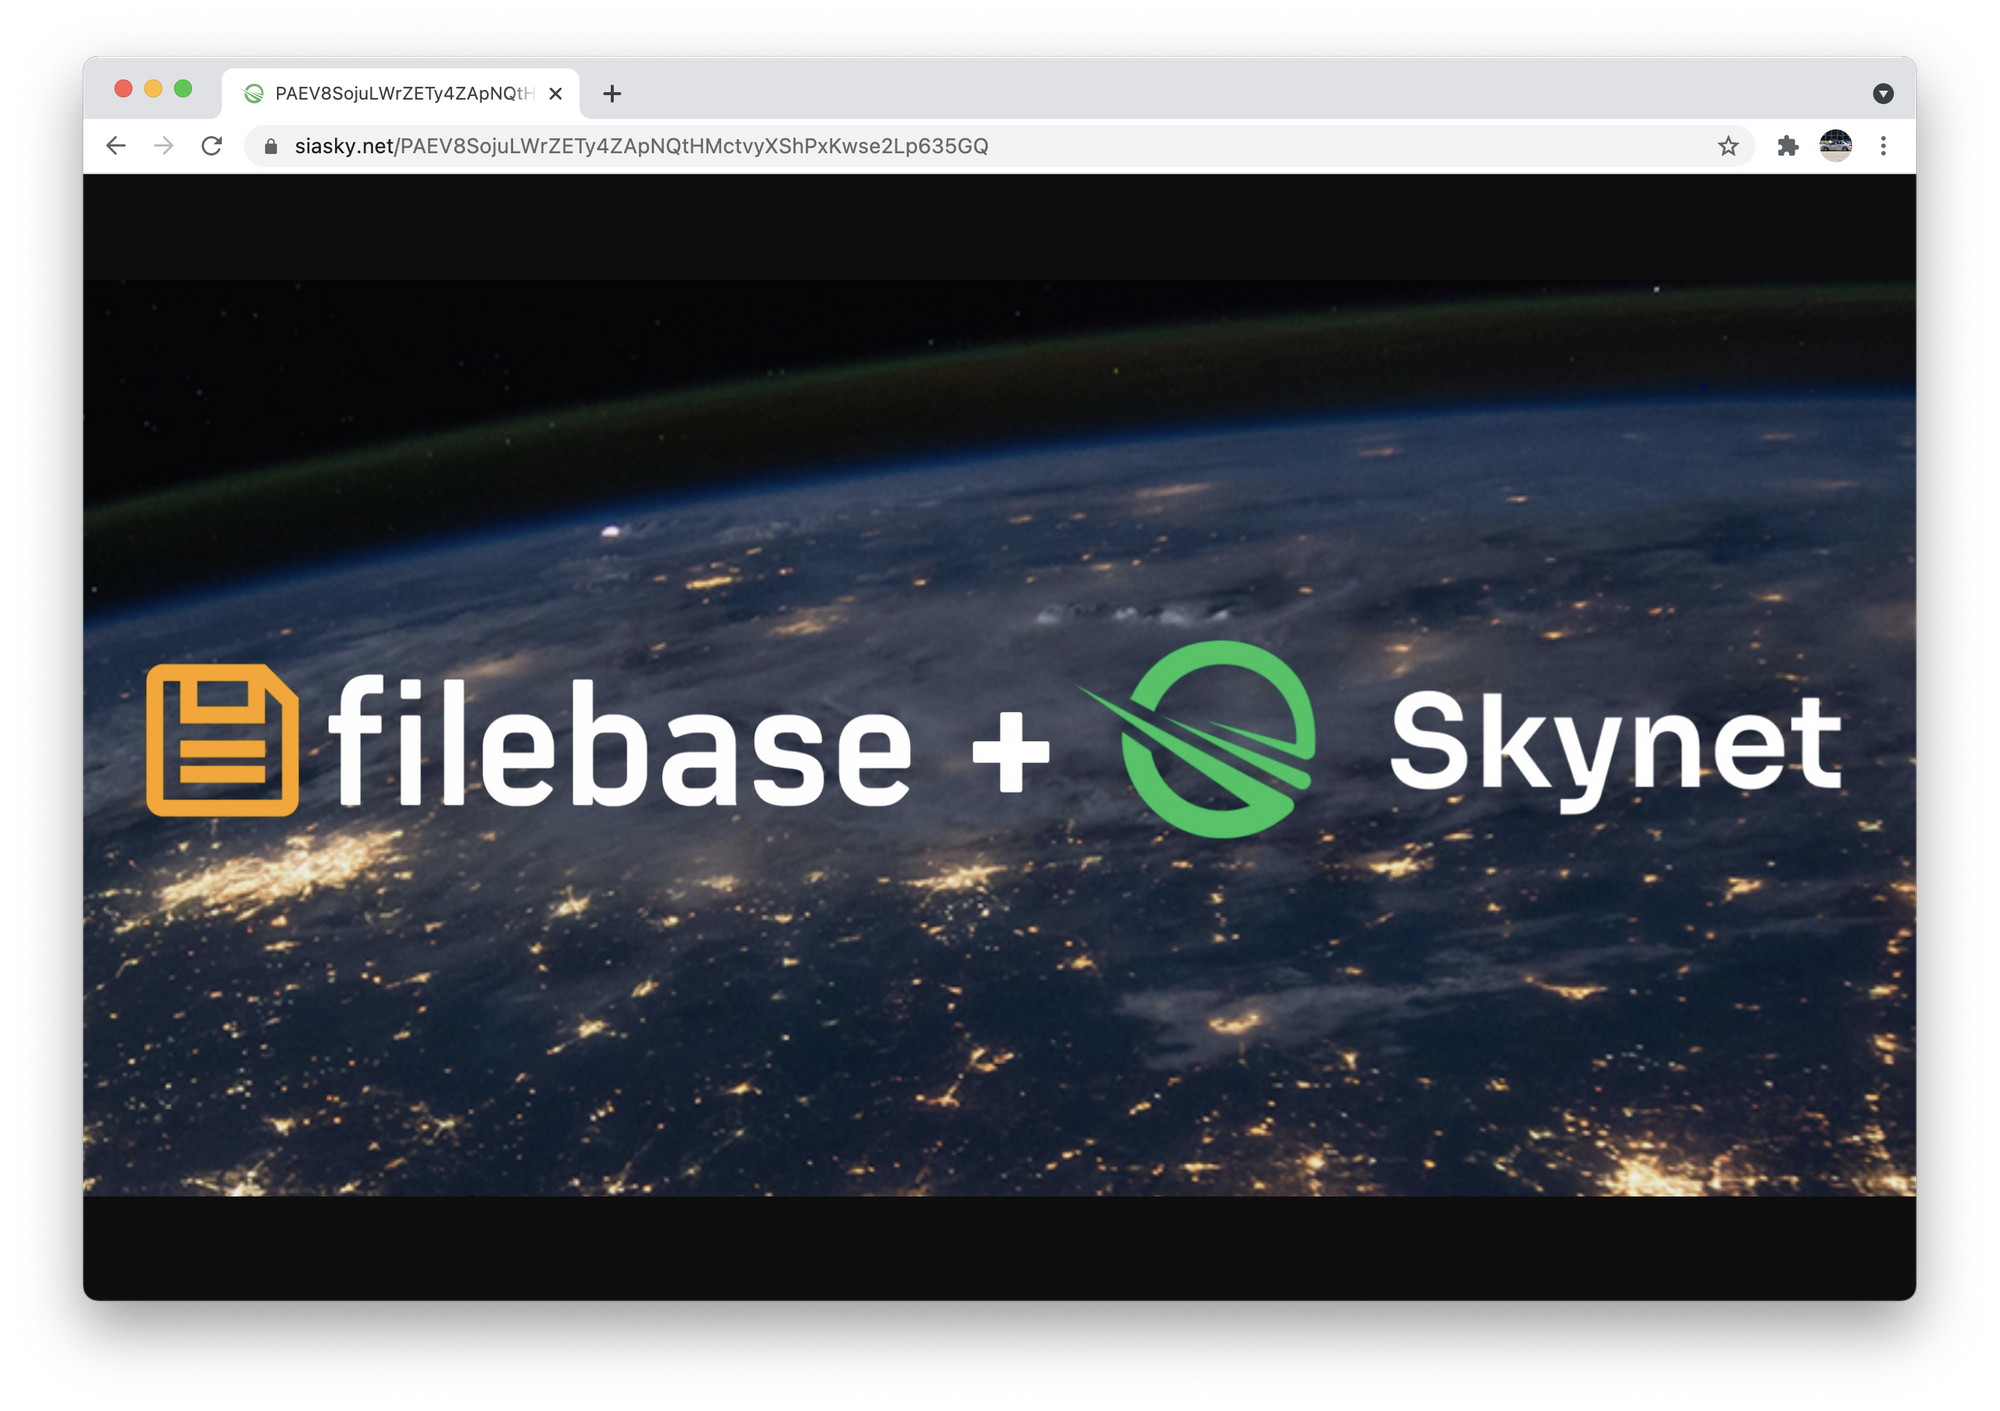The image size is (2000, 1411).
Task: Open a new tab with the plus button
Action: [x=612, y=94]
